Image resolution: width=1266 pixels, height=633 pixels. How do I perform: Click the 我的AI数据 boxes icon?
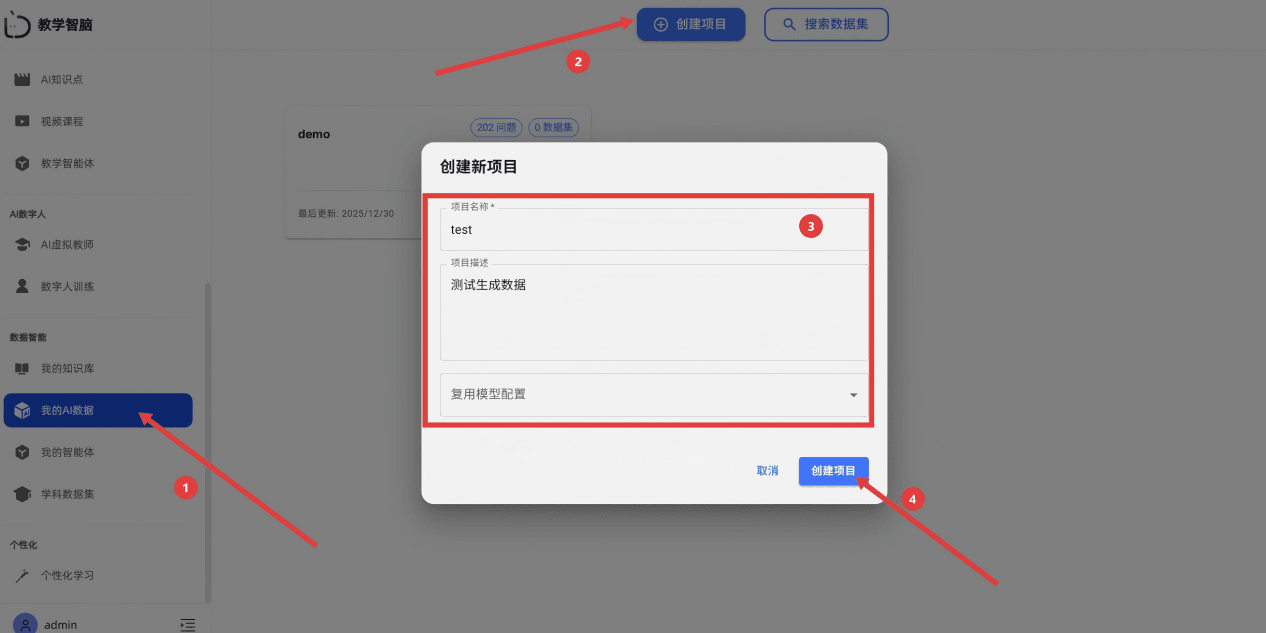click(x=22, y=411)
